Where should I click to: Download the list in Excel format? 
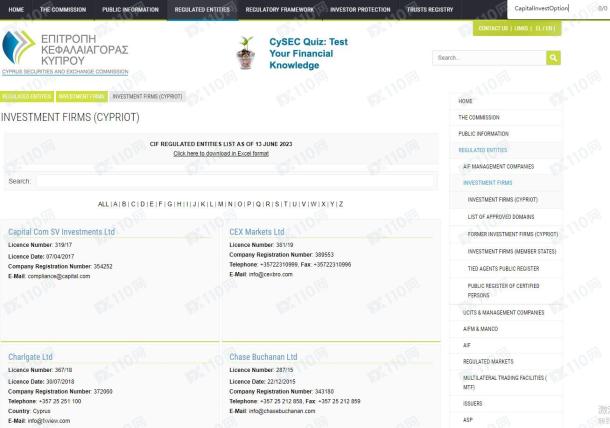[221, 154]
